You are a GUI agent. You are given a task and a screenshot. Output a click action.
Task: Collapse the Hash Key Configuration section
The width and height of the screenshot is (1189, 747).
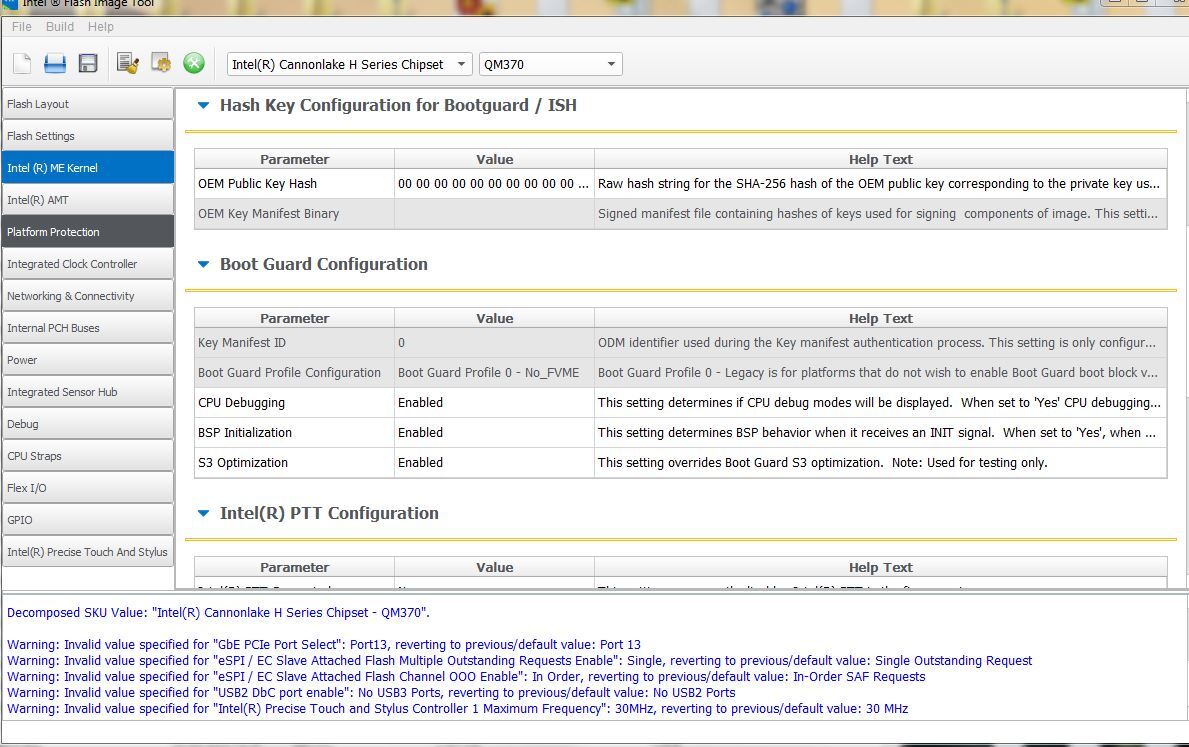[x=203, y=105]
